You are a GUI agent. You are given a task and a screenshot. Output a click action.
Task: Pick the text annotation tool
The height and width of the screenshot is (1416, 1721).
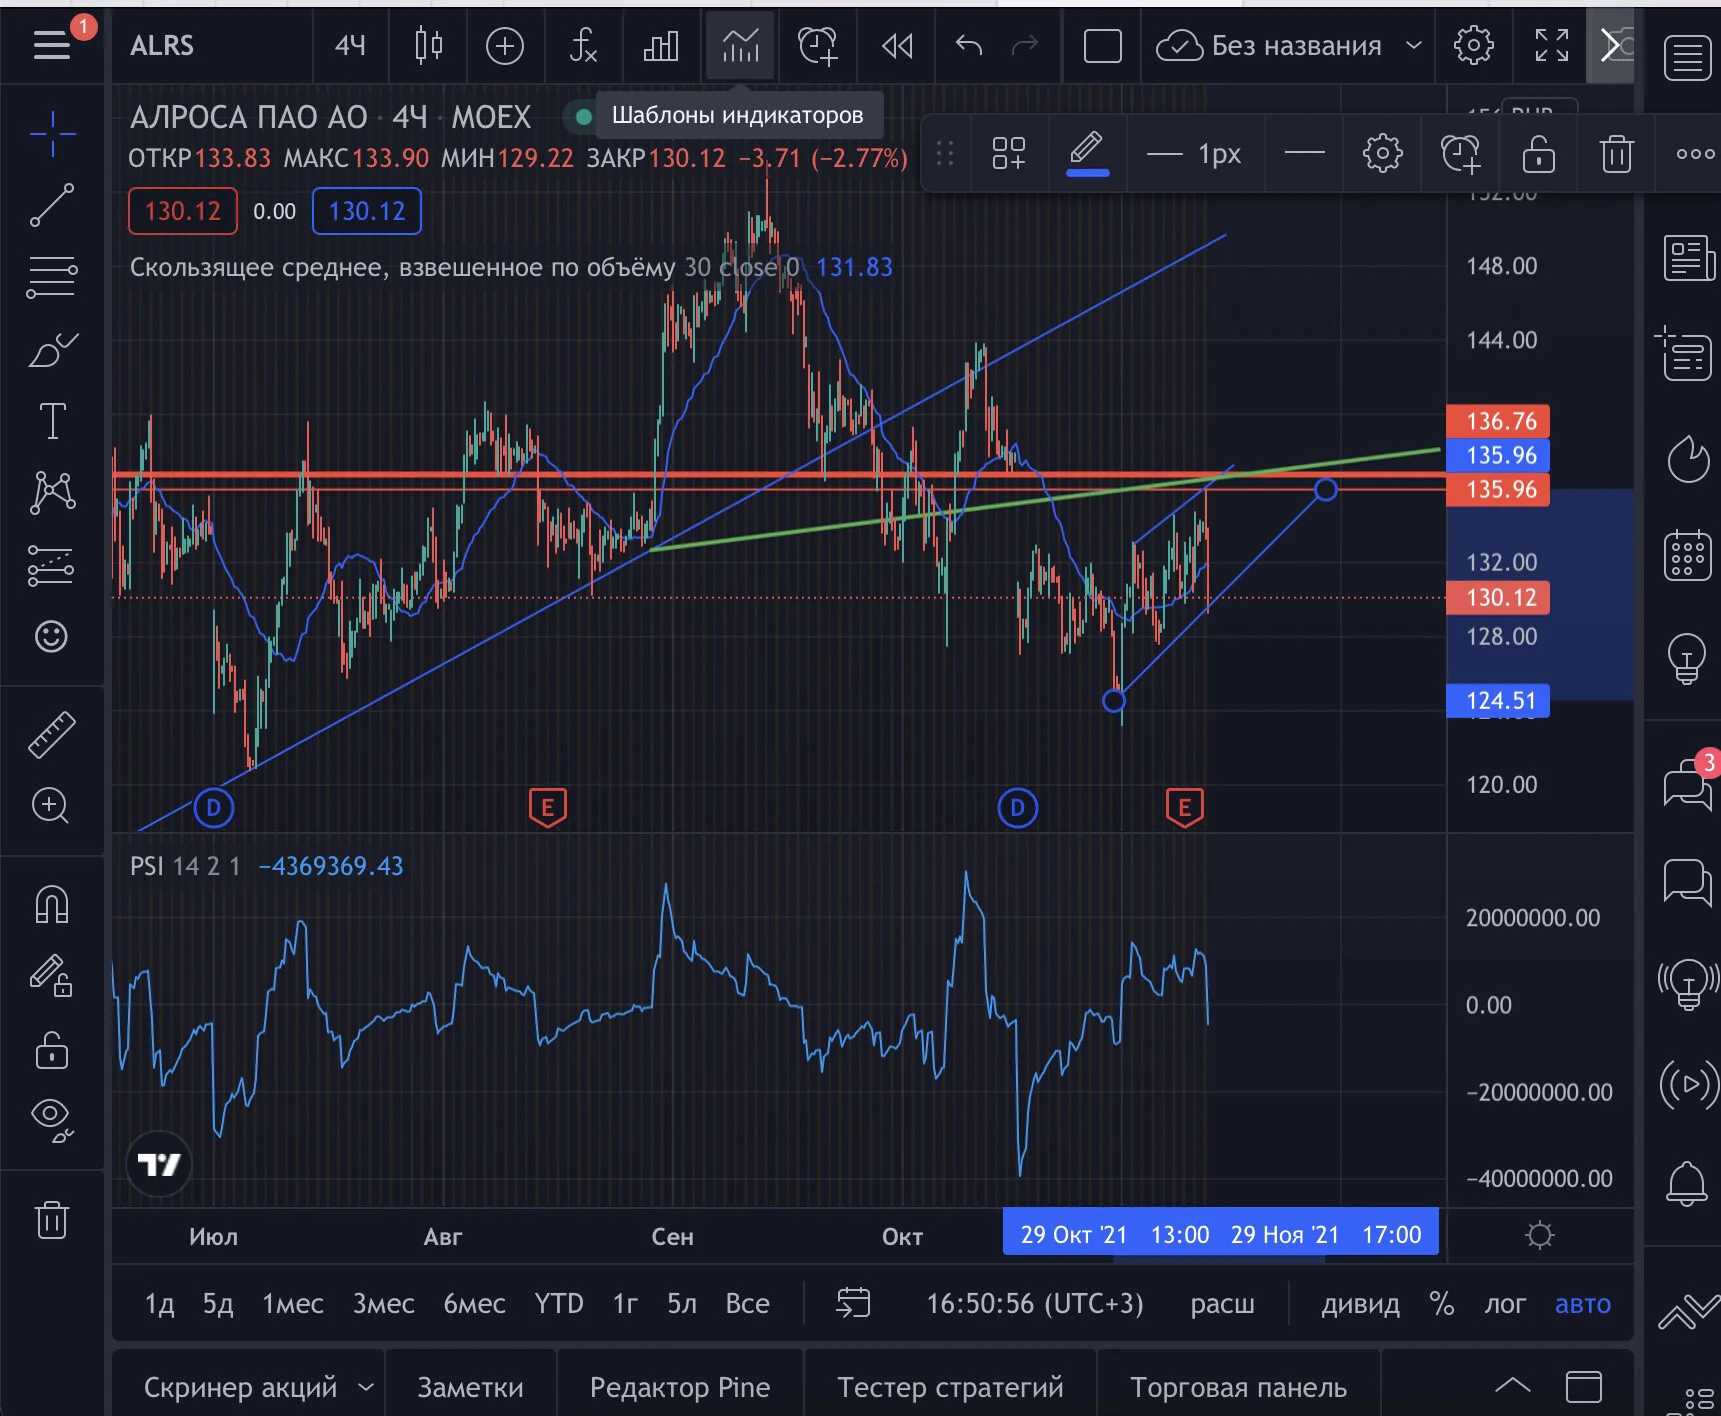coord(52,421)
